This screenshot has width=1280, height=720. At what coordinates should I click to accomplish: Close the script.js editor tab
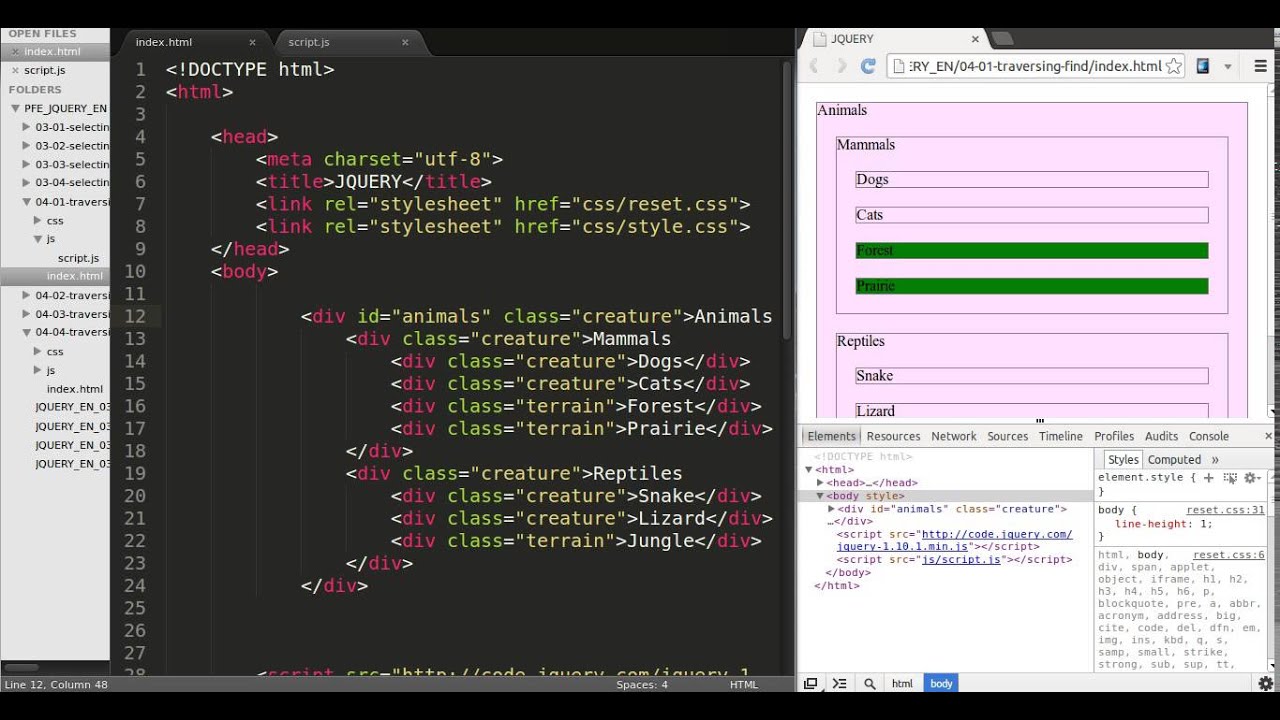tap(405, 42)
